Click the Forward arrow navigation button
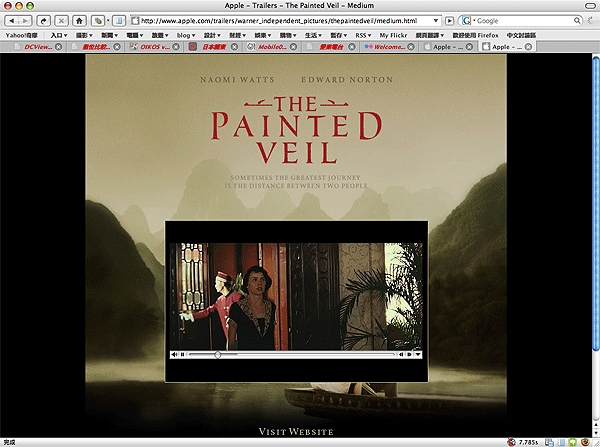 pos(25,21)
